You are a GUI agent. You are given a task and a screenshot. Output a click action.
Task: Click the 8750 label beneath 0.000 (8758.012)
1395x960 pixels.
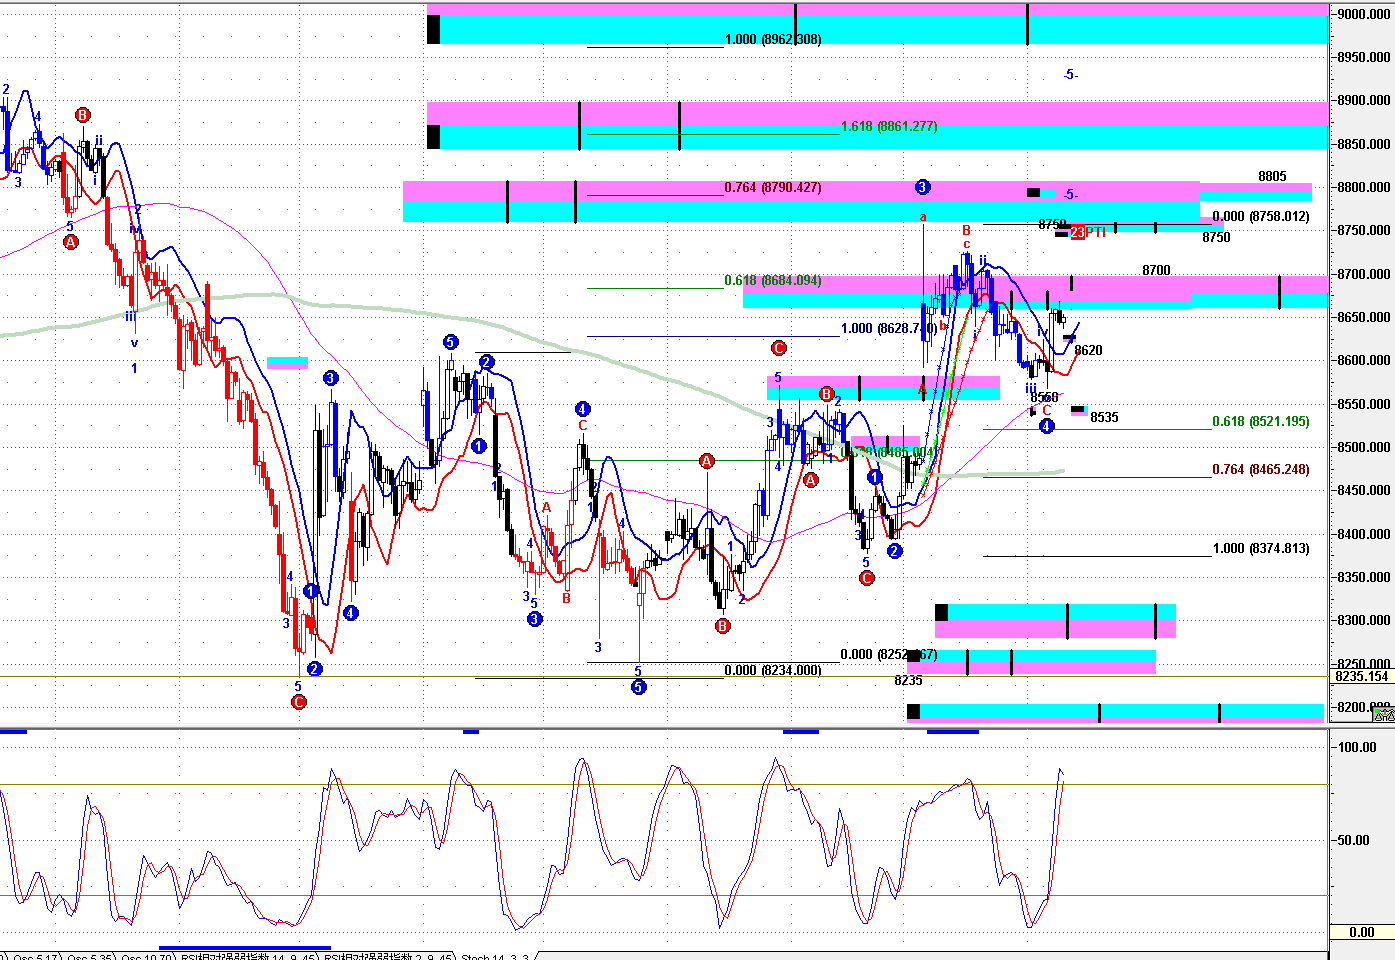pos(1216,238)
